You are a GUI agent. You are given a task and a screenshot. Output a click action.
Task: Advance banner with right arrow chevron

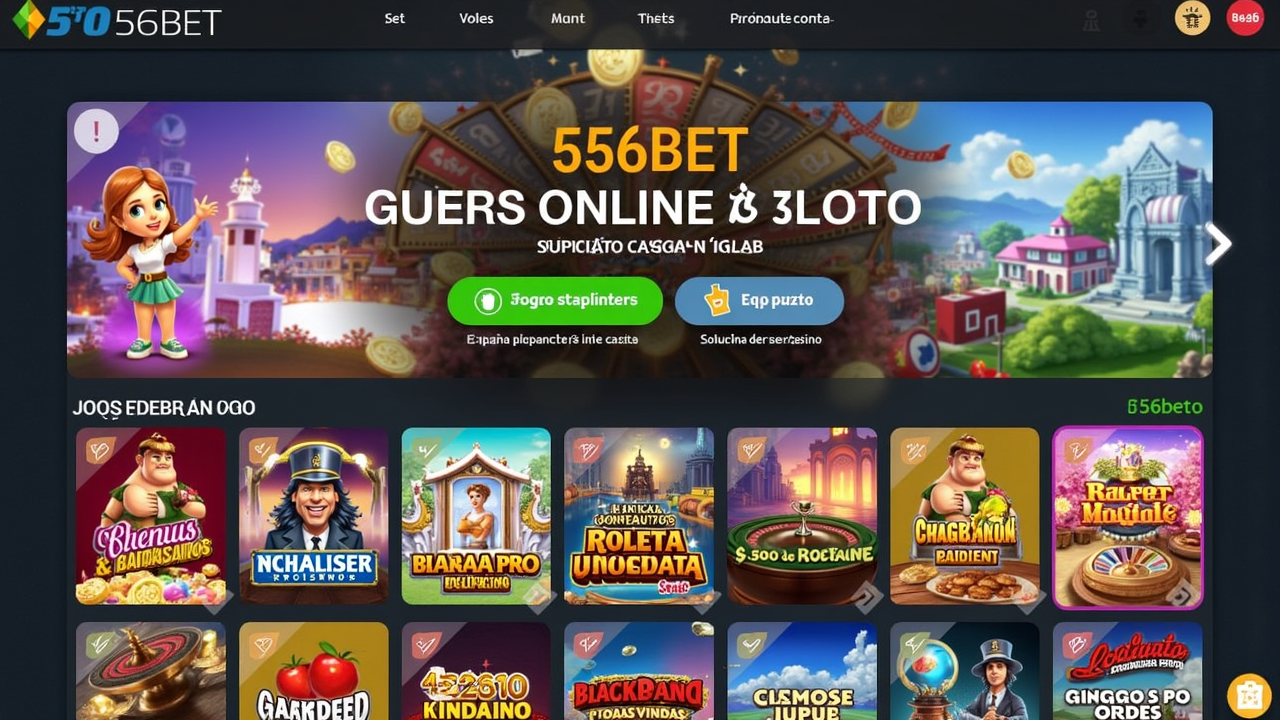(x=1218, y=243)
